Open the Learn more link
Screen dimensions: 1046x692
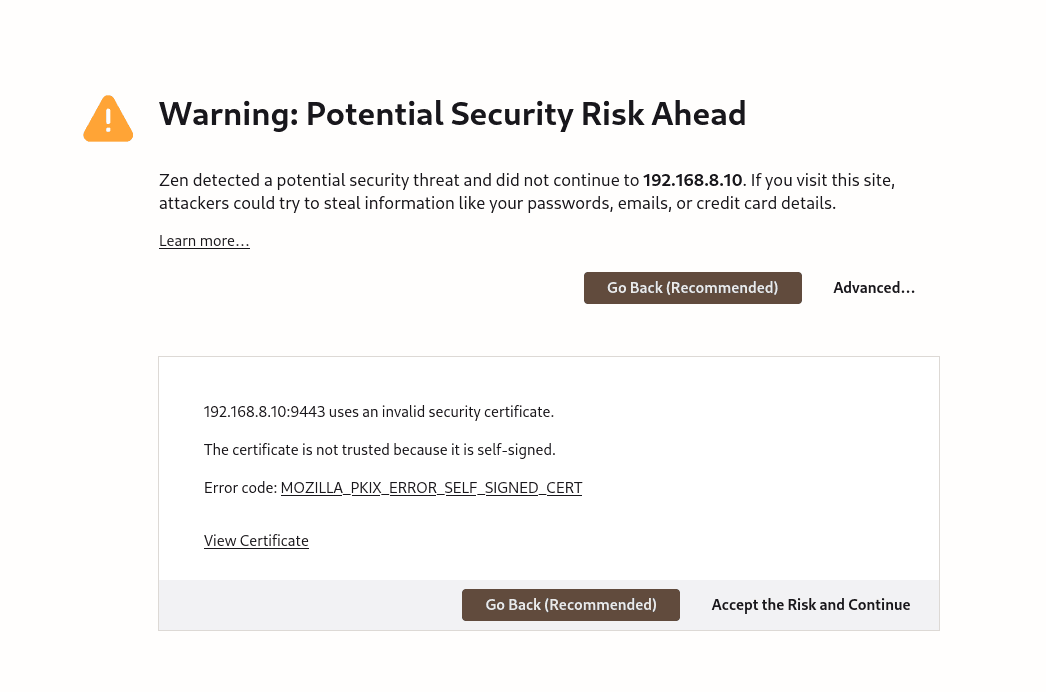pos(204,241)
